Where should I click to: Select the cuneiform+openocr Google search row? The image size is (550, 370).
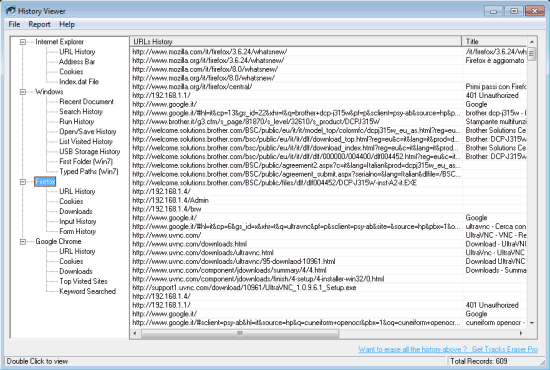[x=328, y=323]
